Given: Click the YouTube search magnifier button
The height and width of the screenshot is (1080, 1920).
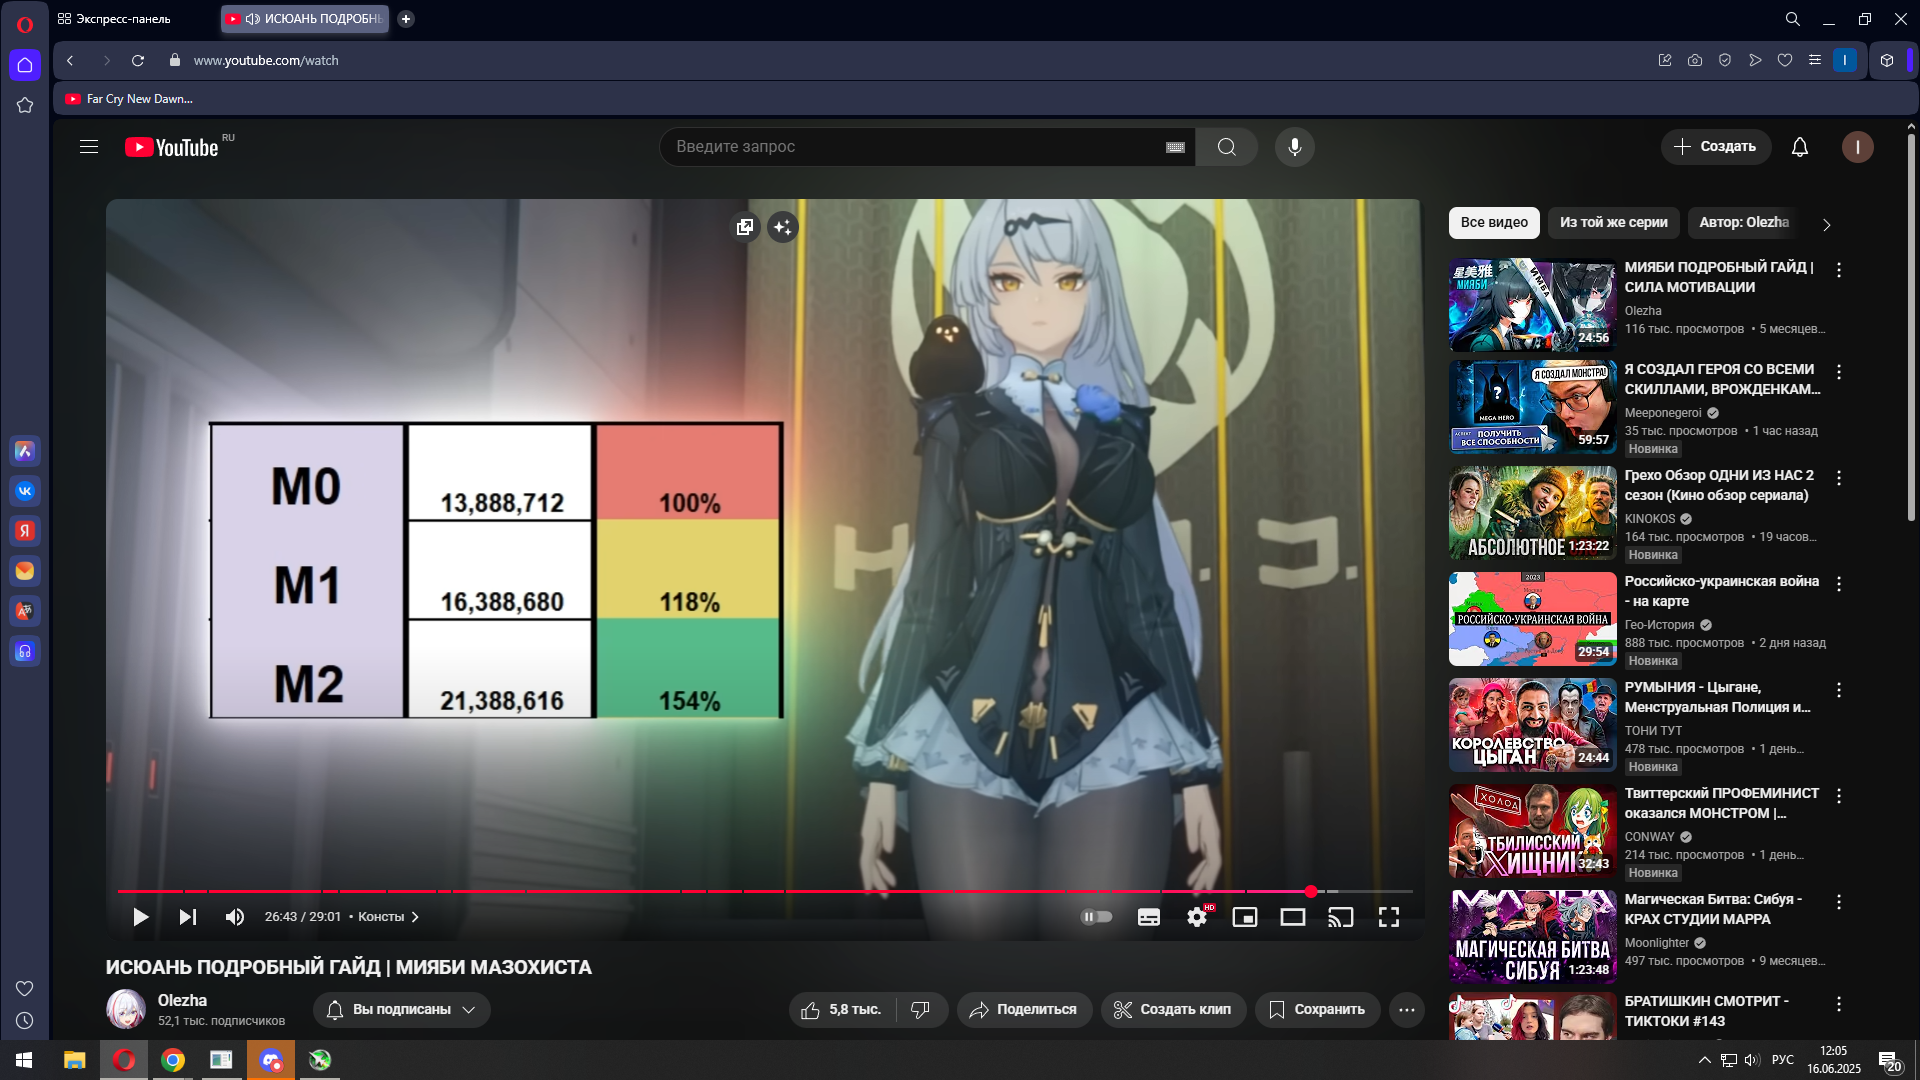Looking at the screenshot, I should (1227, 147).
